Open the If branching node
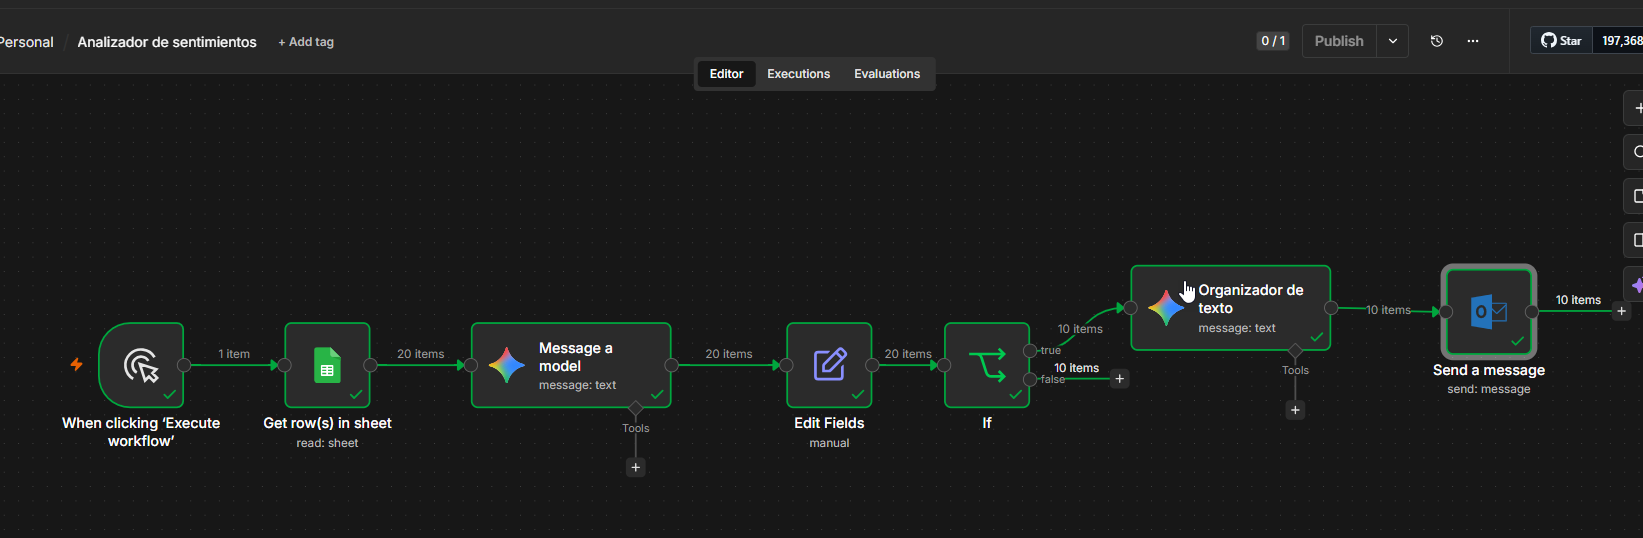 [x=987, y=365]
